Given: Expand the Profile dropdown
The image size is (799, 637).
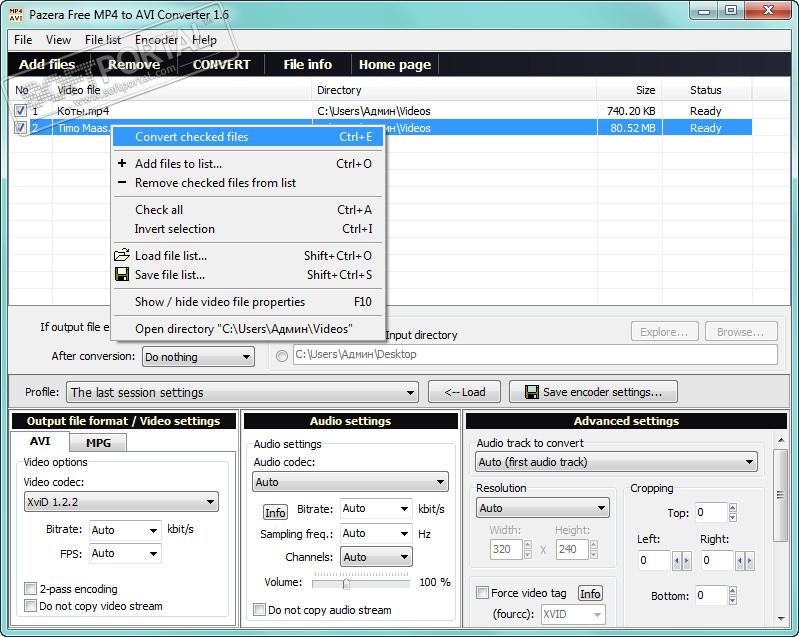Looking at the screenshot, I should click(242, 392).
